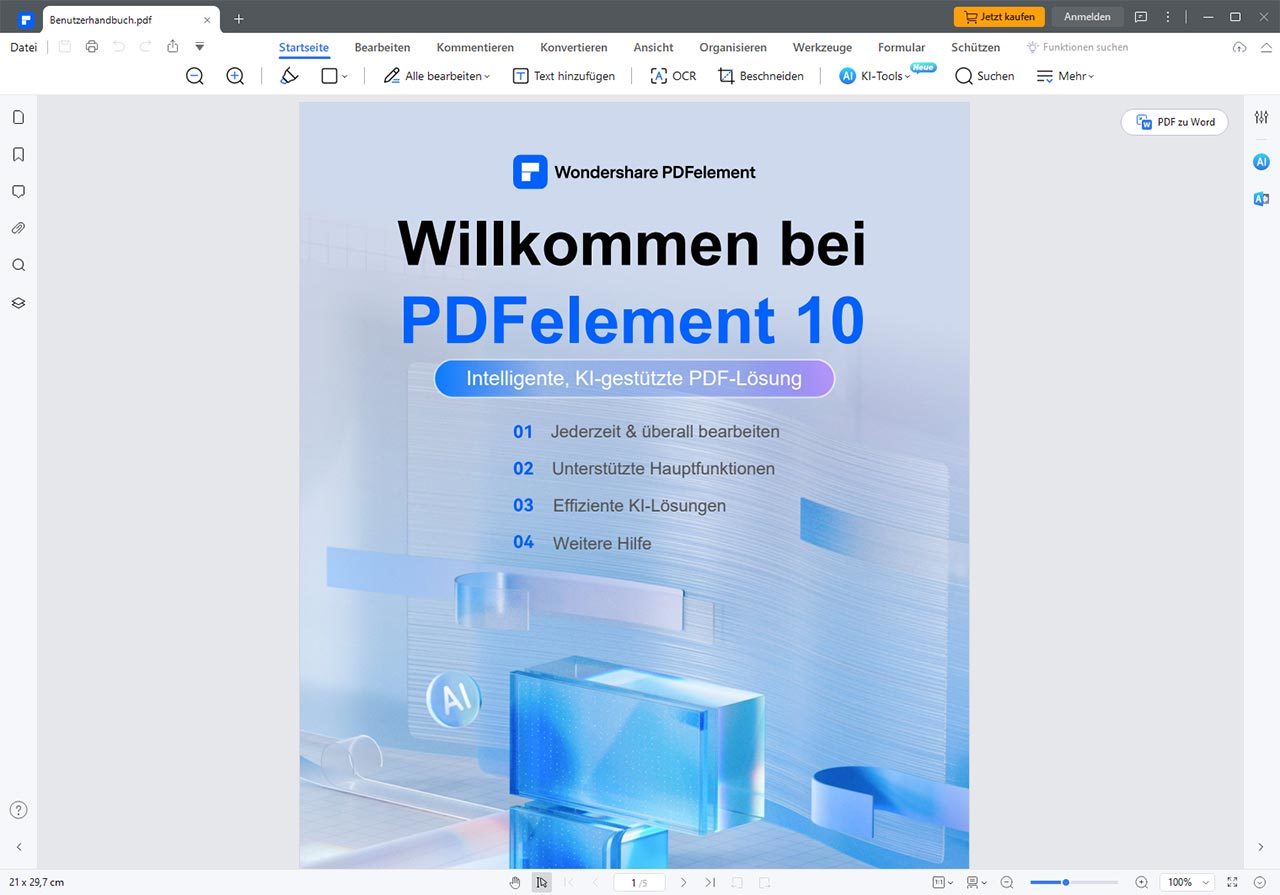Open the page fit mode dropdown
Viewport: 1280px width, 895px height.
[942, 882]
